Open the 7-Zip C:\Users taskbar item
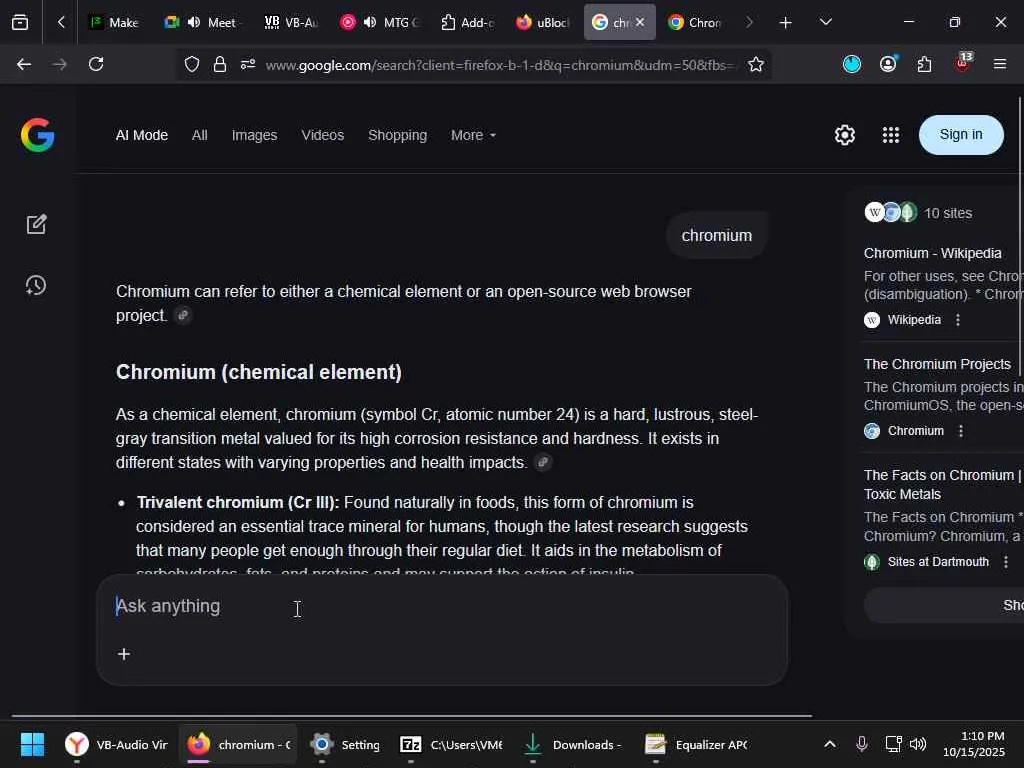This screenshot has width=1024, height=768. click(451, 744)
